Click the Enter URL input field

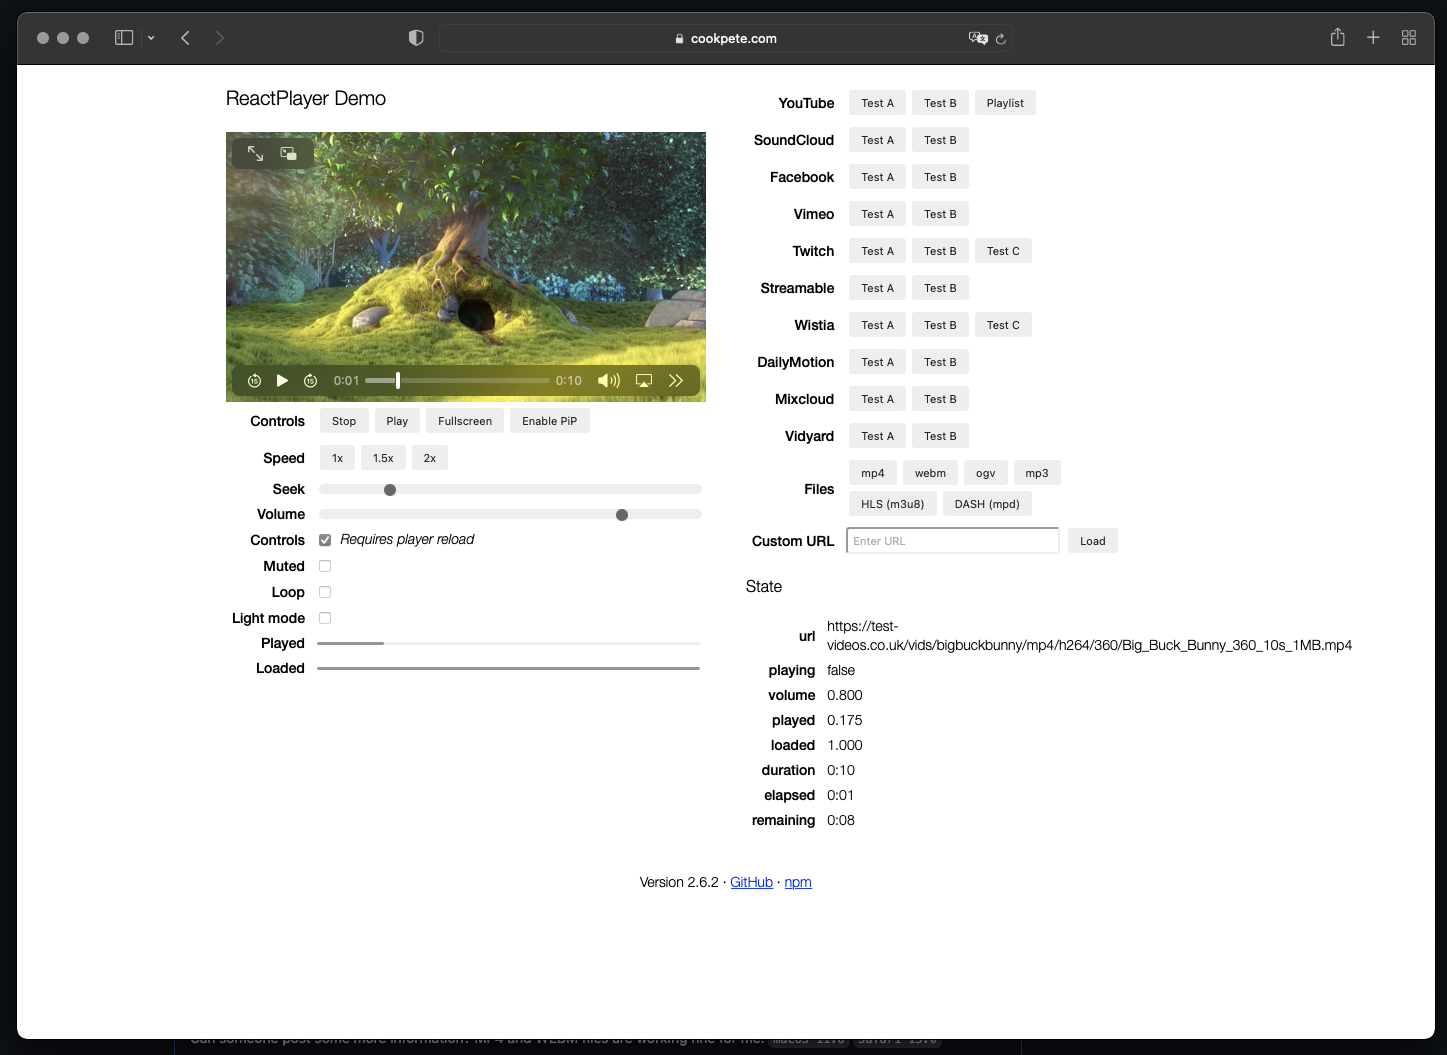951,540
